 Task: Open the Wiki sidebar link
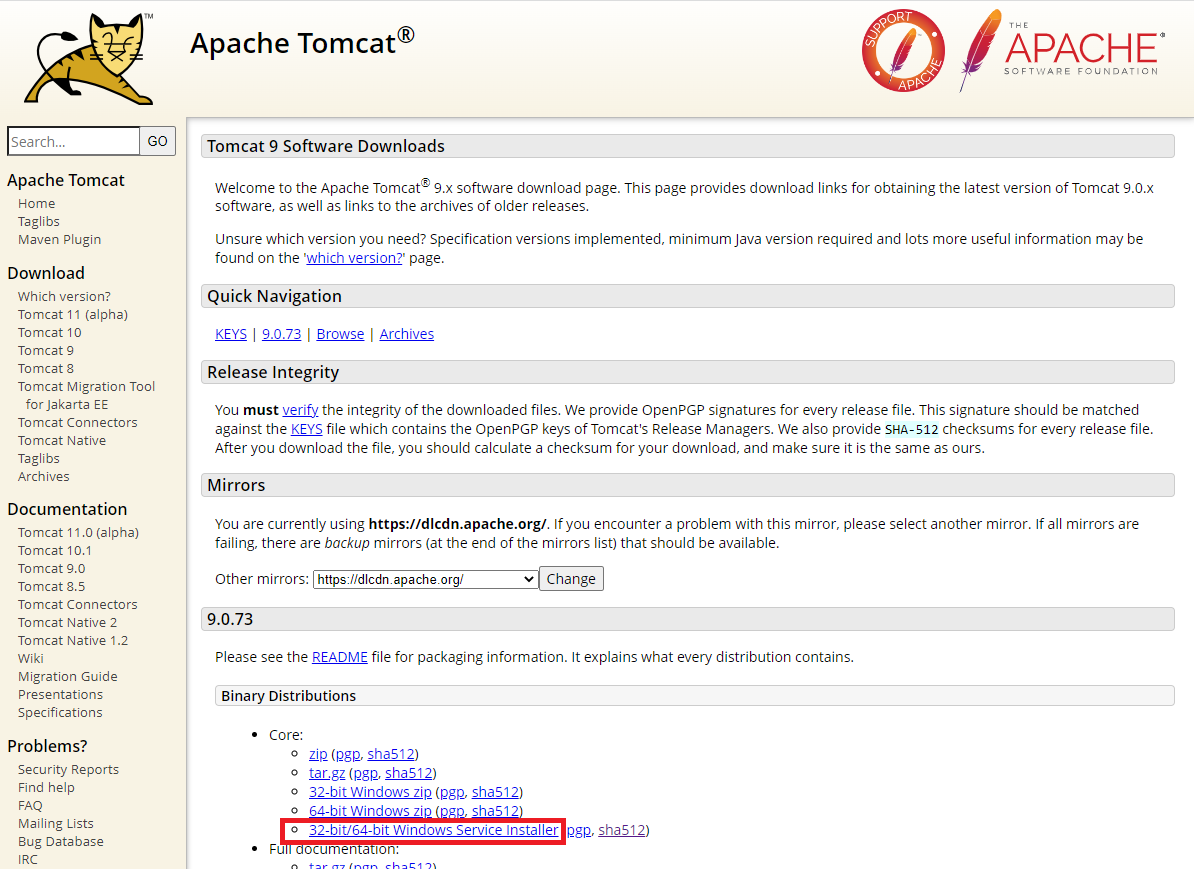click(x=30, y=659)
